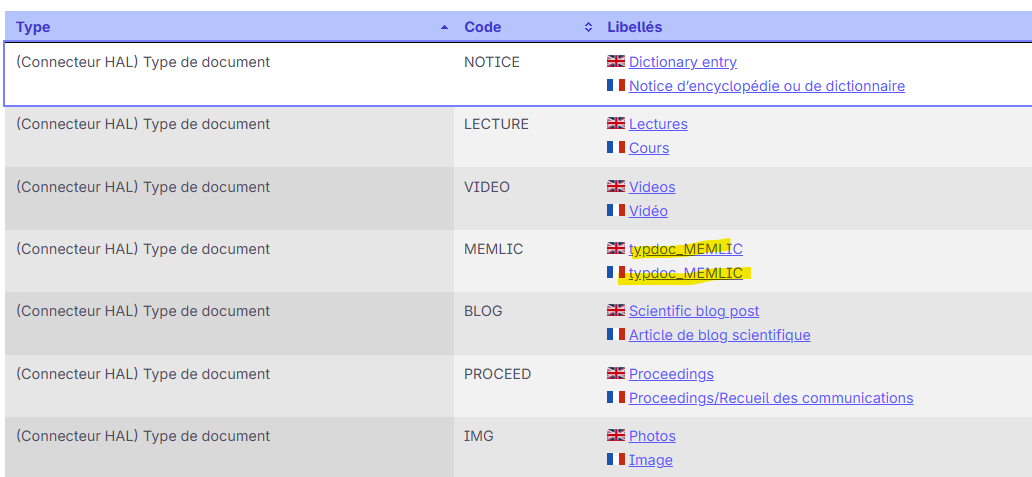Click the UK flag next to Videos
Viewport: 1032px width, 477px height.
[616, 187]
